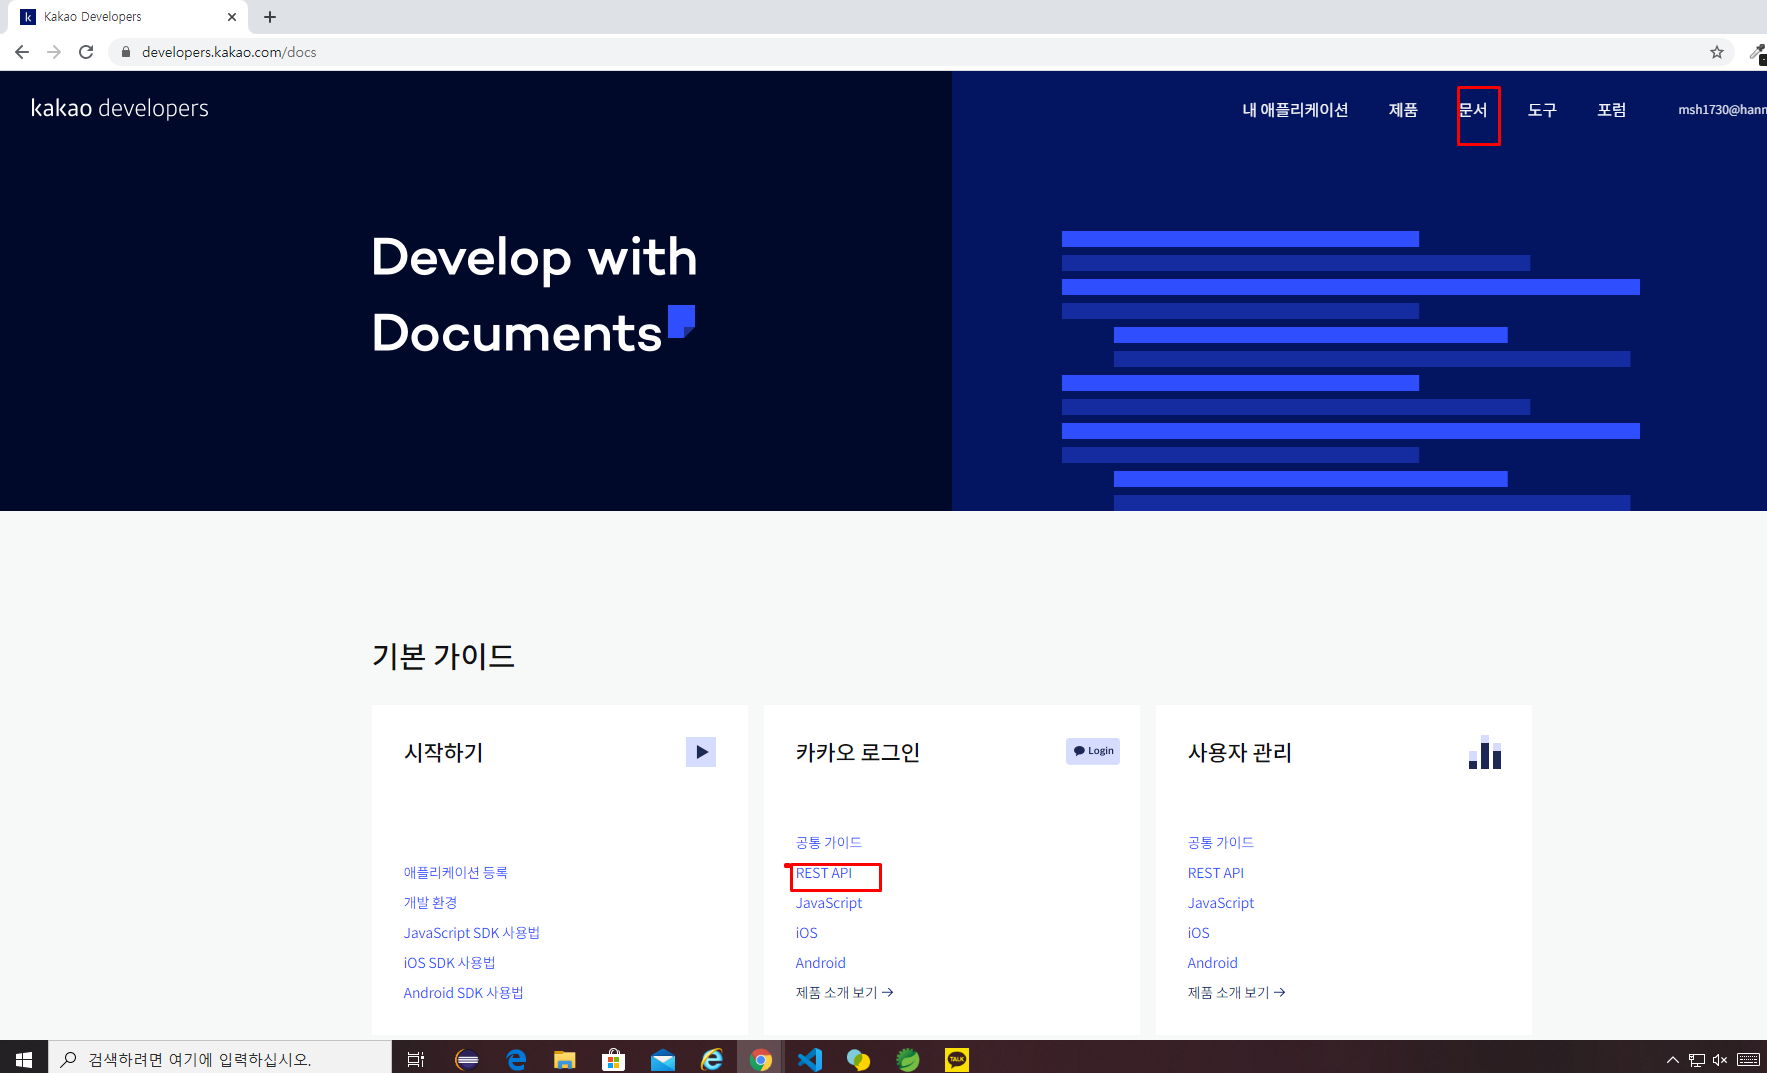This screenshot has width=1767, height=1073.
Task: Bookmark this page with star icon
Action: click(1717, 52)
